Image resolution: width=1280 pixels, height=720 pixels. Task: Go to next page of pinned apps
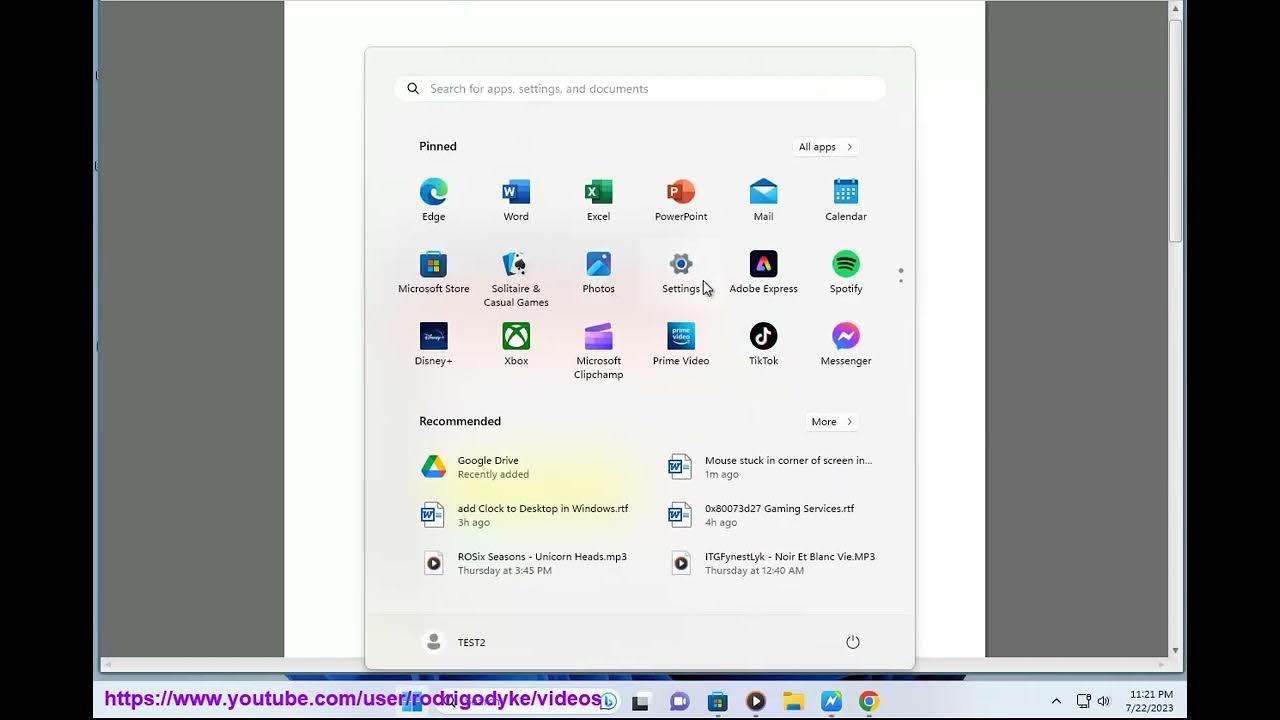(x=901, y=281)
